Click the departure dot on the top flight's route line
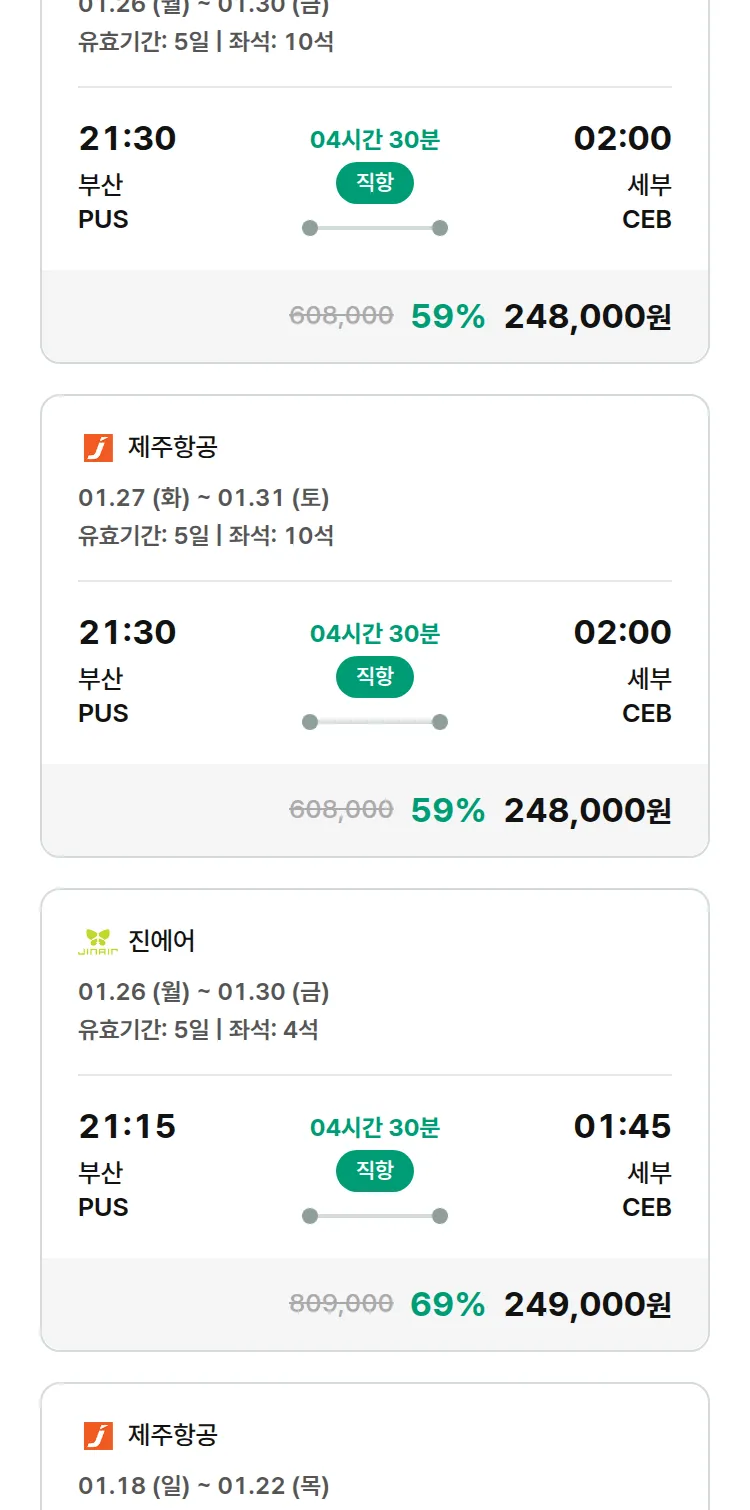The width and height of the screenshot is (750, 1510). click(310, 228)
